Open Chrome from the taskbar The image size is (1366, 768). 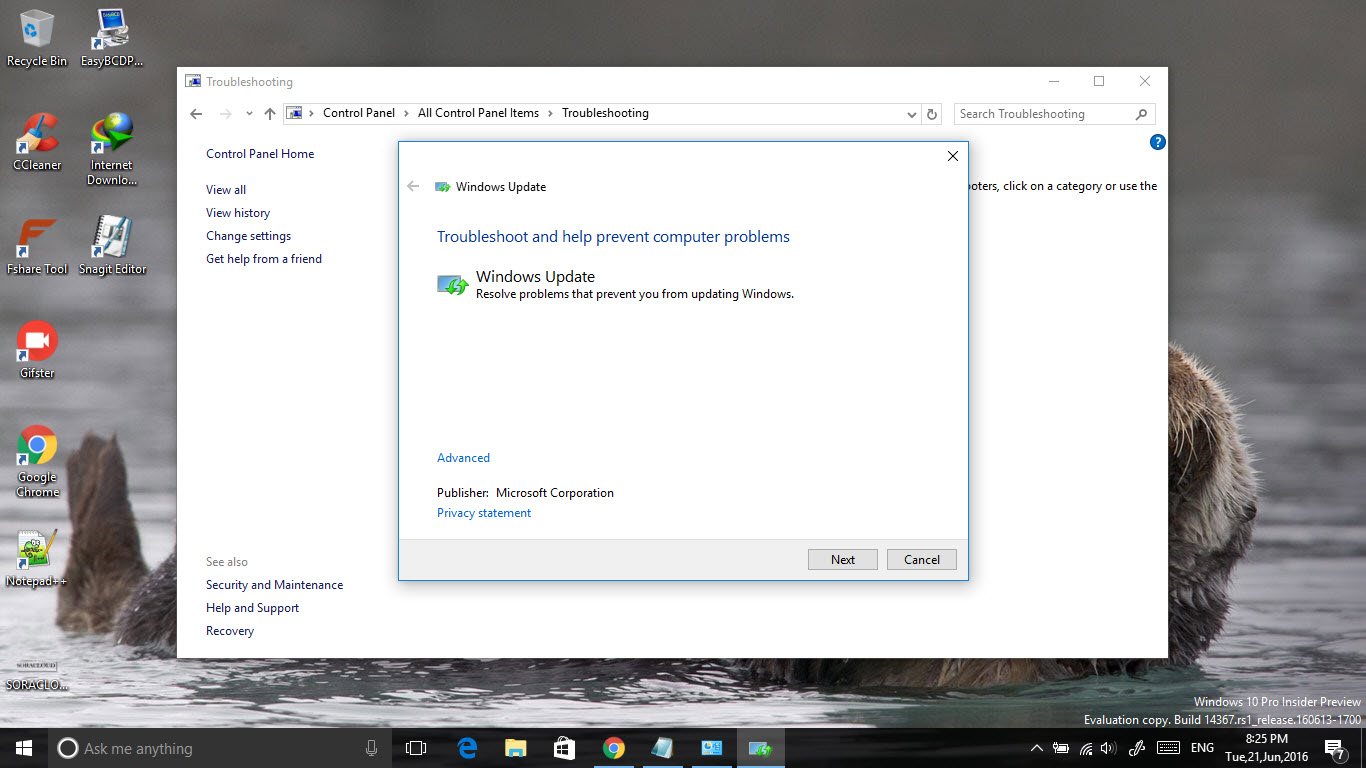614,748
